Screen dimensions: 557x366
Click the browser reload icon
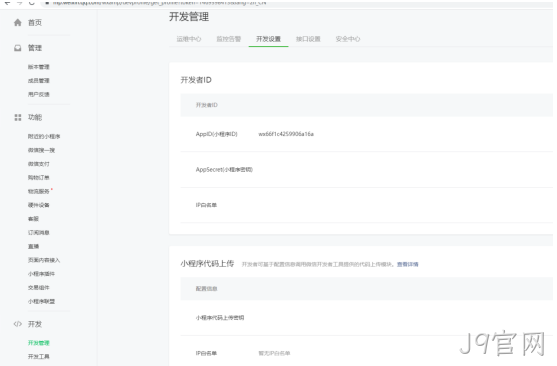(32, 2)
